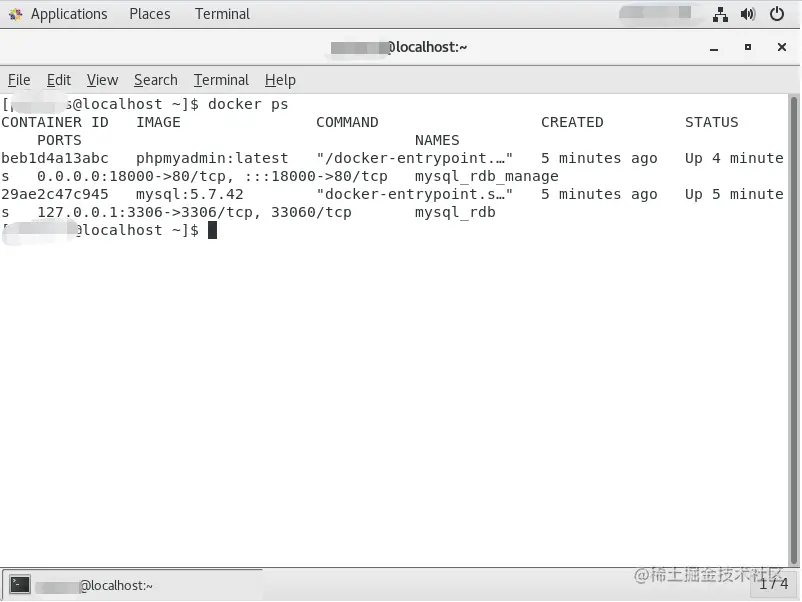Open the Help menu

click(280, 80)
